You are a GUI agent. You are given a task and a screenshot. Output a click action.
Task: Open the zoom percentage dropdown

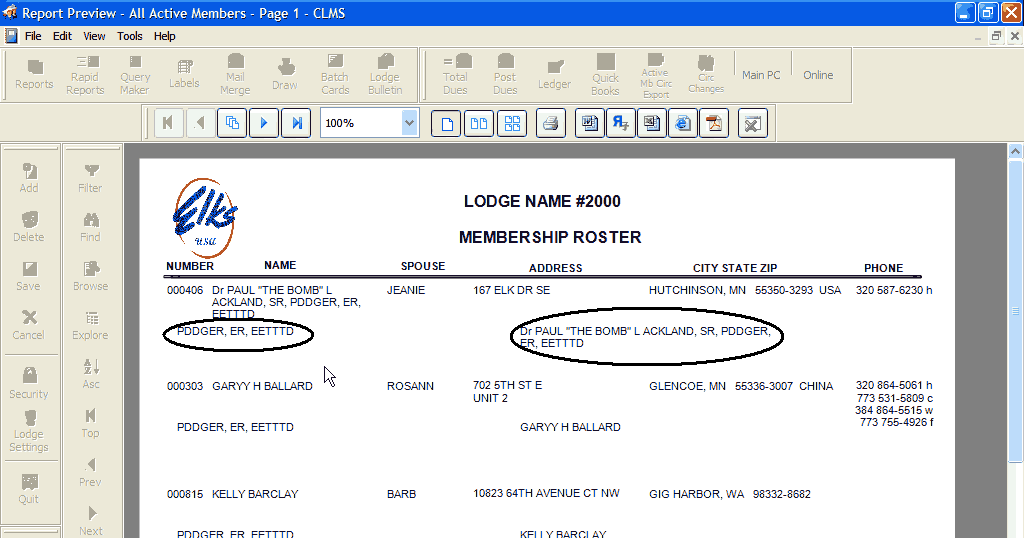coord(409,123)
